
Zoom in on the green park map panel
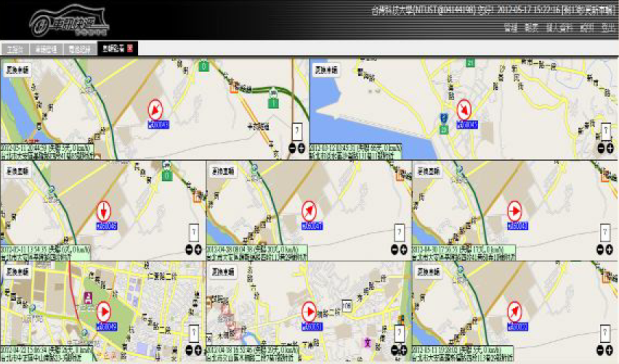(x=198, y=349)
